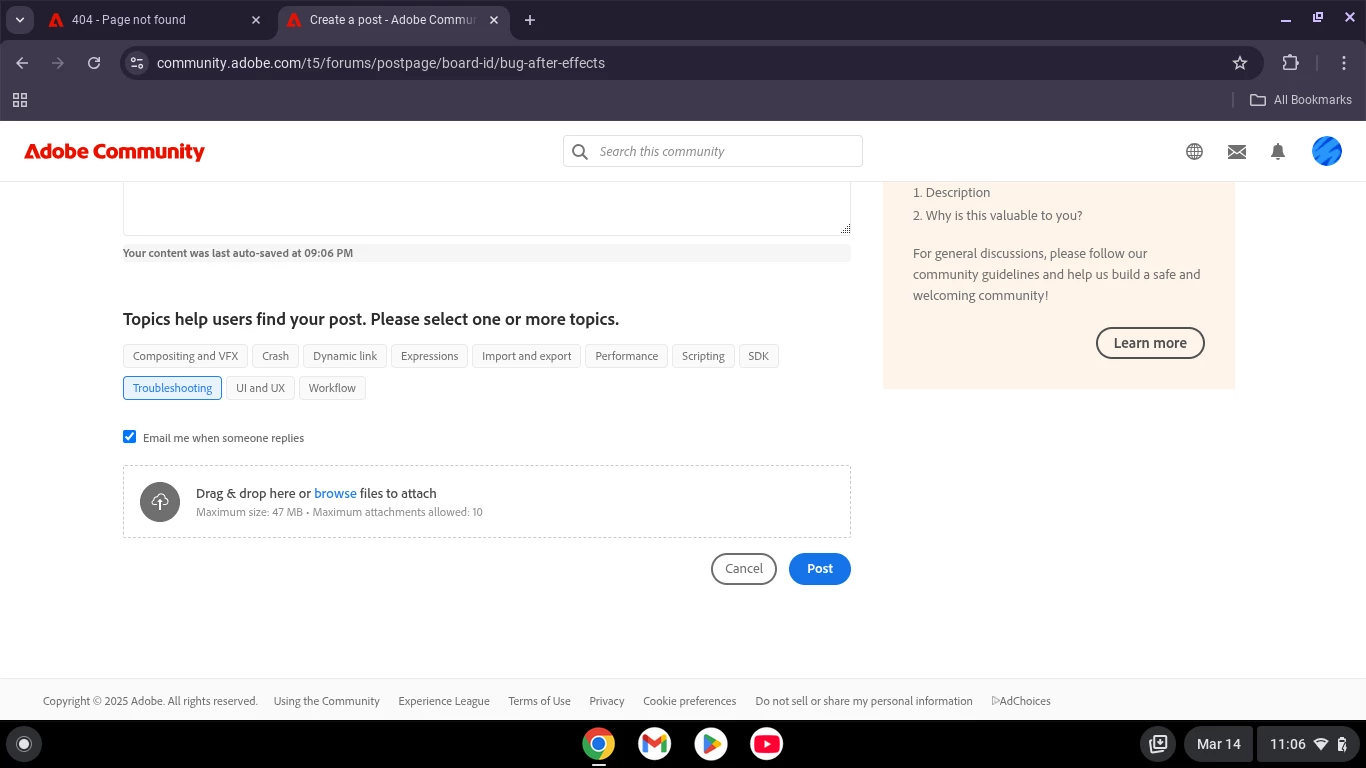Click the magnifier icon in search box
This screenshot has width=1366, height=768.
point(580,152)
